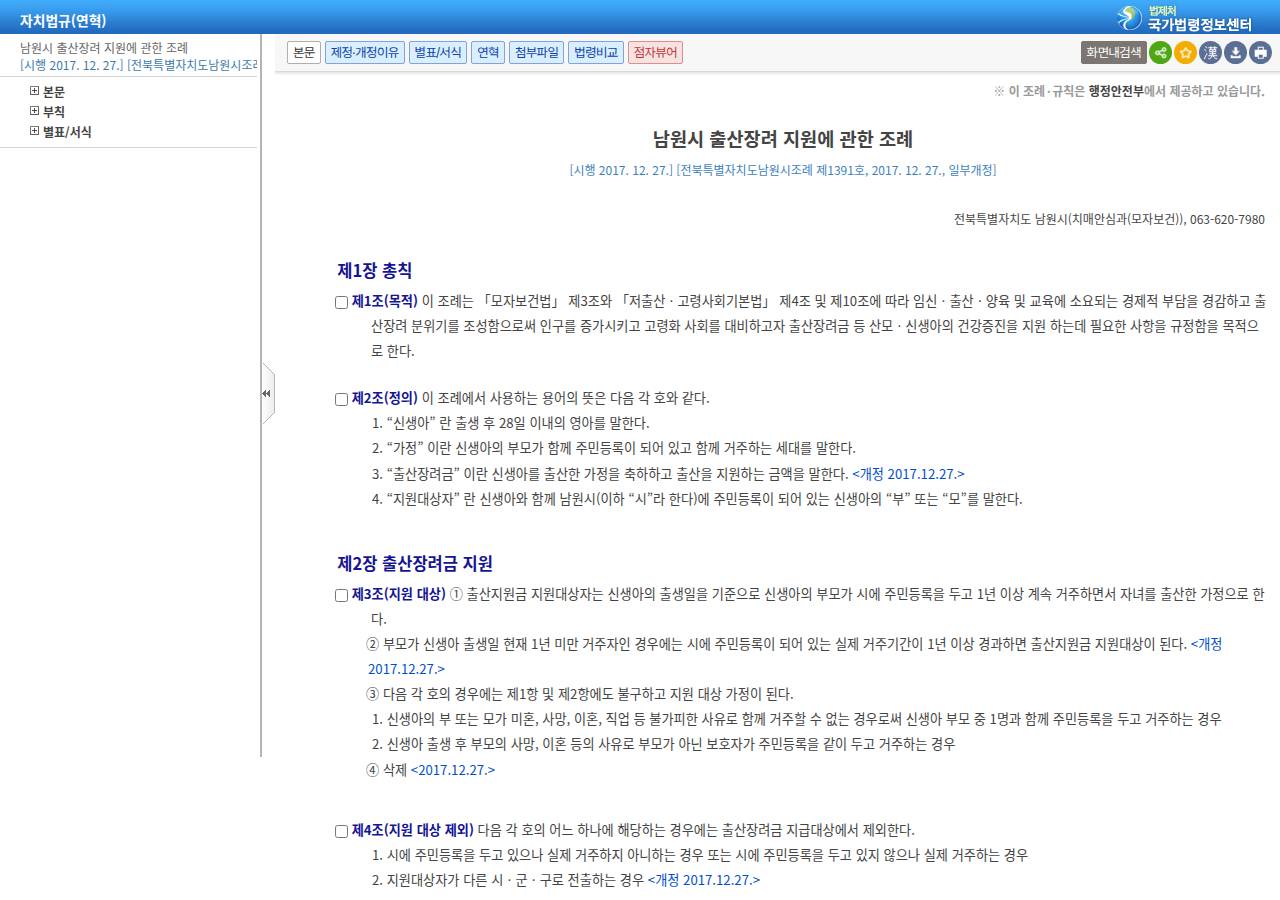Select 별표/서식 label in left tree

[67, 131]
